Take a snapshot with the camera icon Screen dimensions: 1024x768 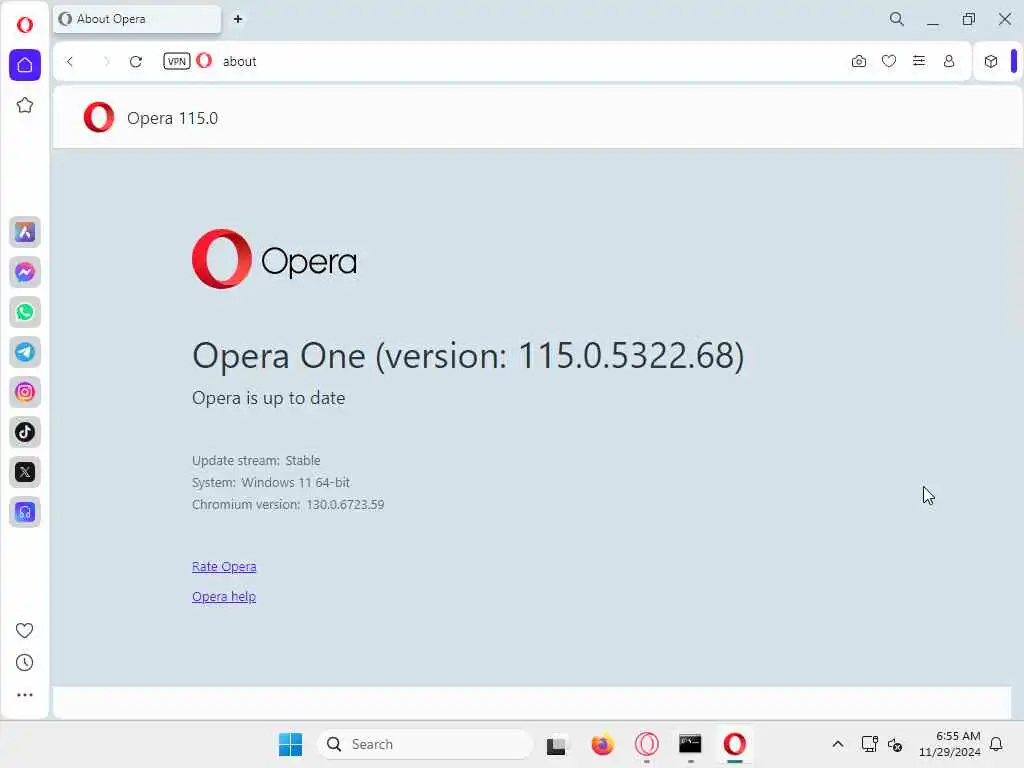point(859,61)
